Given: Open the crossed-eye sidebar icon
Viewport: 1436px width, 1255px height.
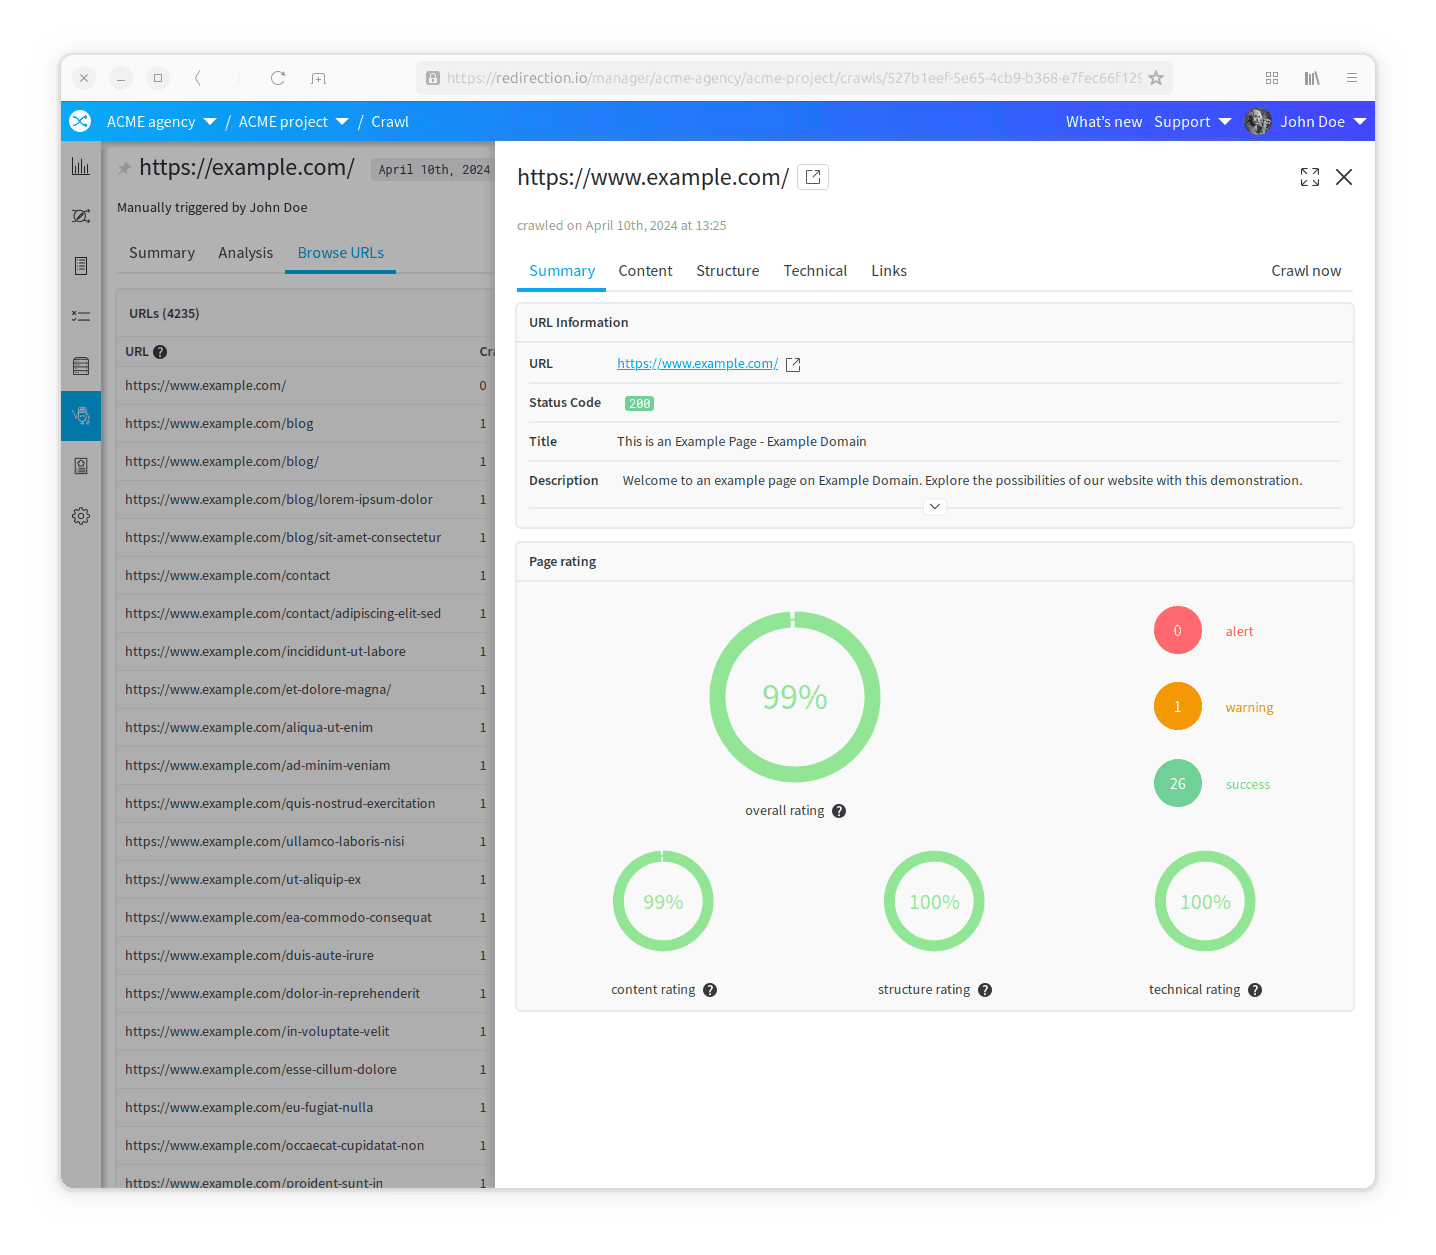Looking at the screenshot, I should point(81,216).
